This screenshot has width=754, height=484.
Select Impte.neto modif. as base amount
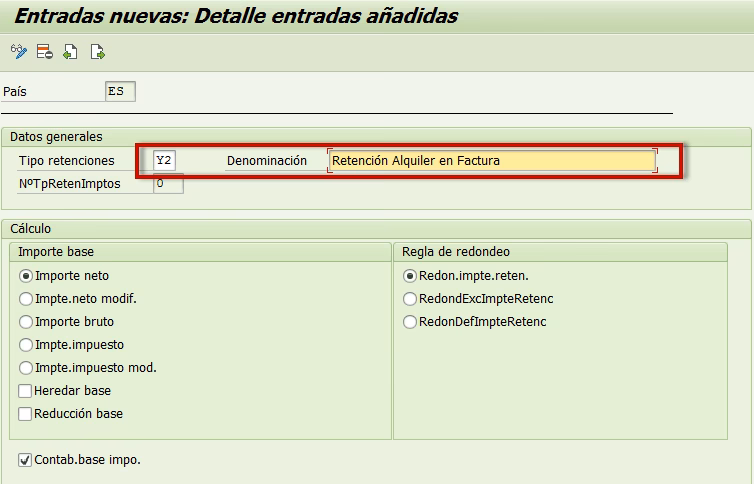[x=26, y=299]
